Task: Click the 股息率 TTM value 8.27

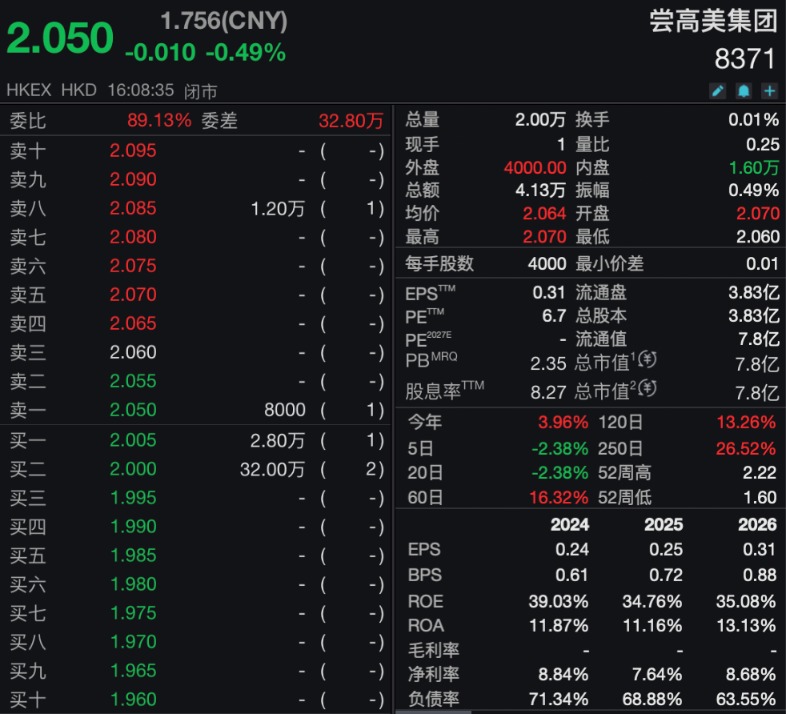Action: 548,392
